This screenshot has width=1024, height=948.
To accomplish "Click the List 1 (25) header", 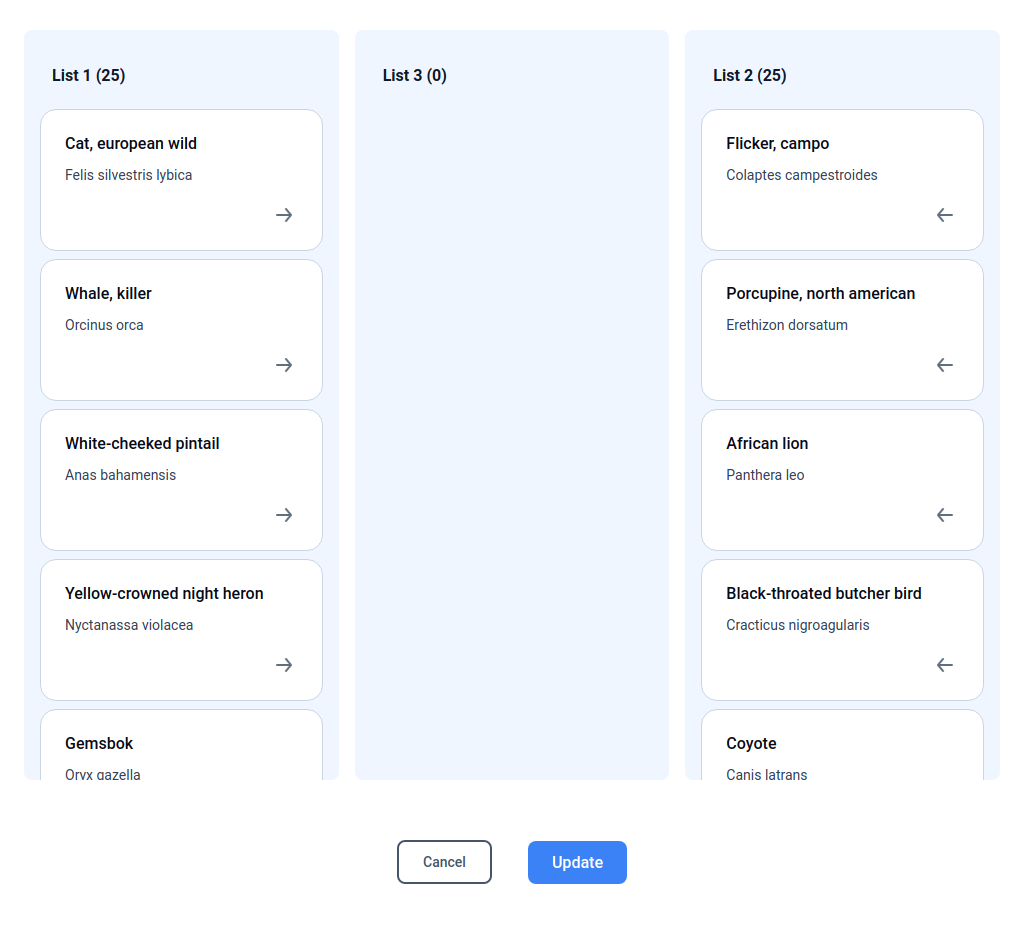I will 88,75.
